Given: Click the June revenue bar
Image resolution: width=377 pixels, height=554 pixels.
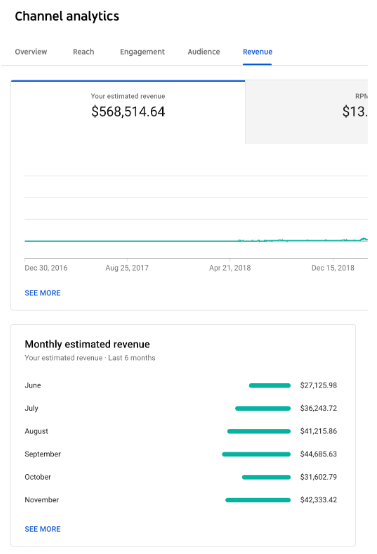Looking at the screenshot, I should click(270, 385).
